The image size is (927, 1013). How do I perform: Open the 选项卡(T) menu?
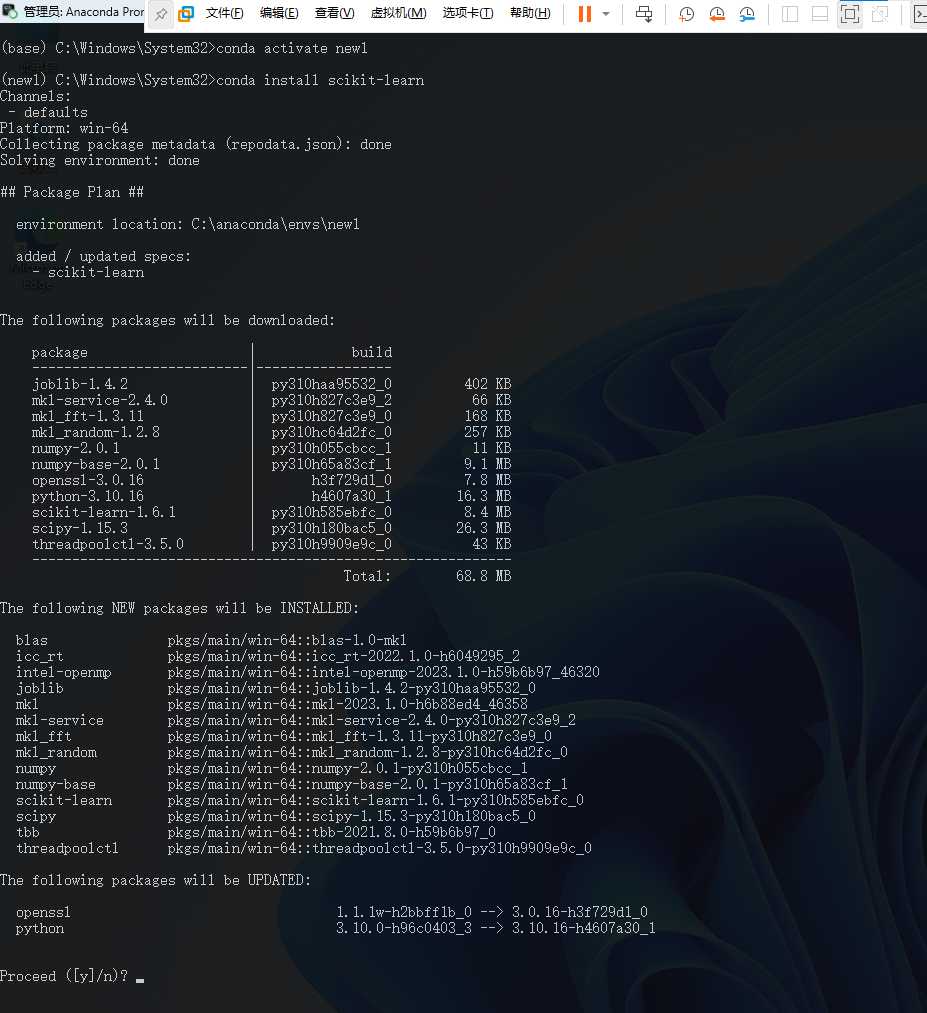point(468,13)
